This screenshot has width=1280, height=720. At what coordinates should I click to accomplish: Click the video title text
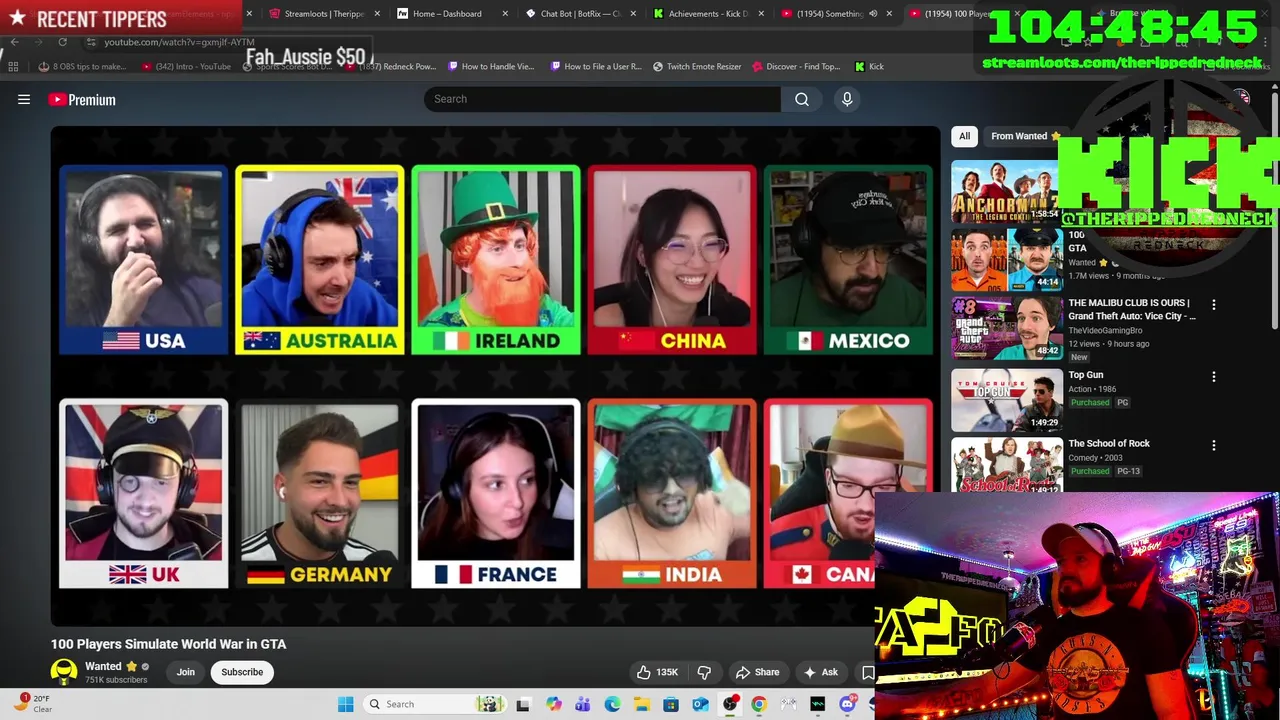(168, 644)
